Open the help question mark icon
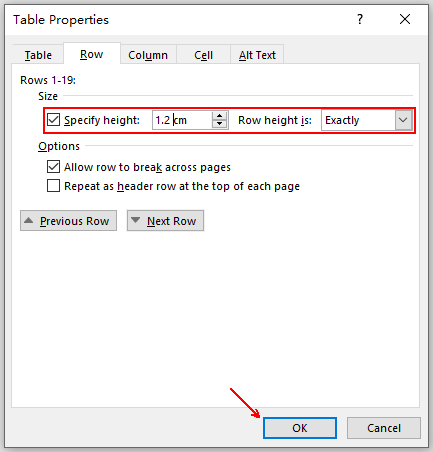Screen dimensions: 433x452 point(360,19)
